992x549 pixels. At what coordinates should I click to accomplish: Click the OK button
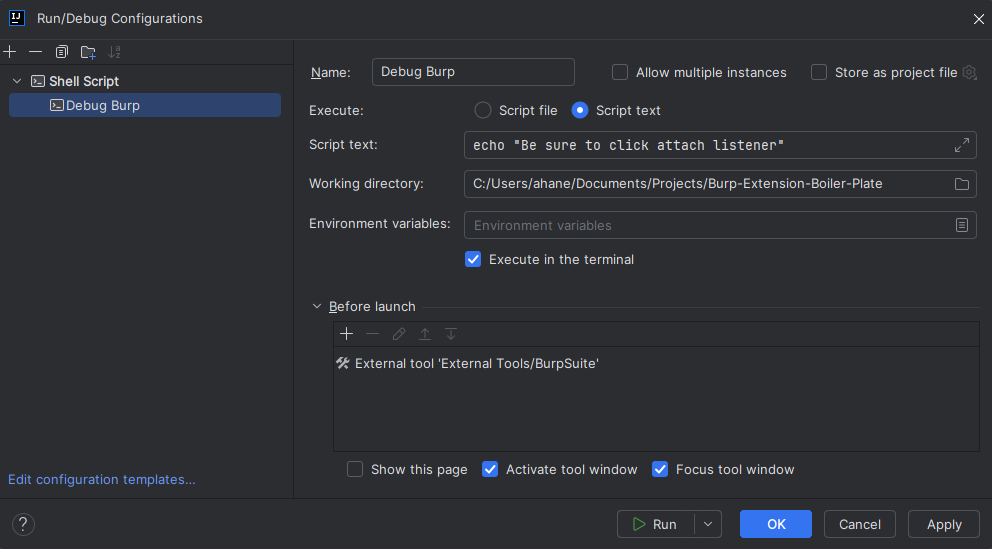pos(776,524)
